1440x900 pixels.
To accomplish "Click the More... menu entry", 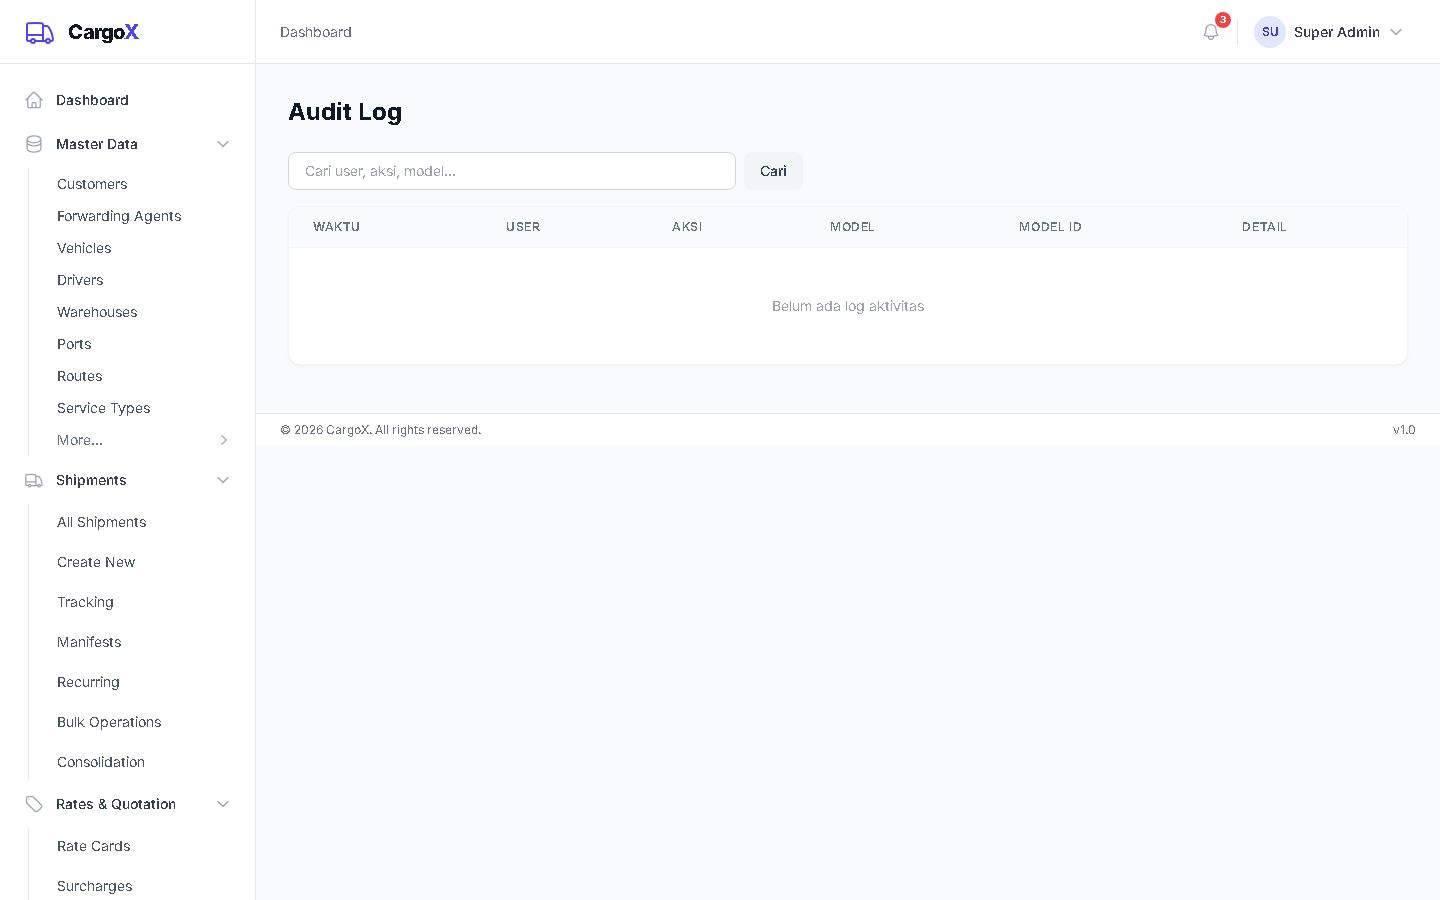I will click(x=80, y=440).
